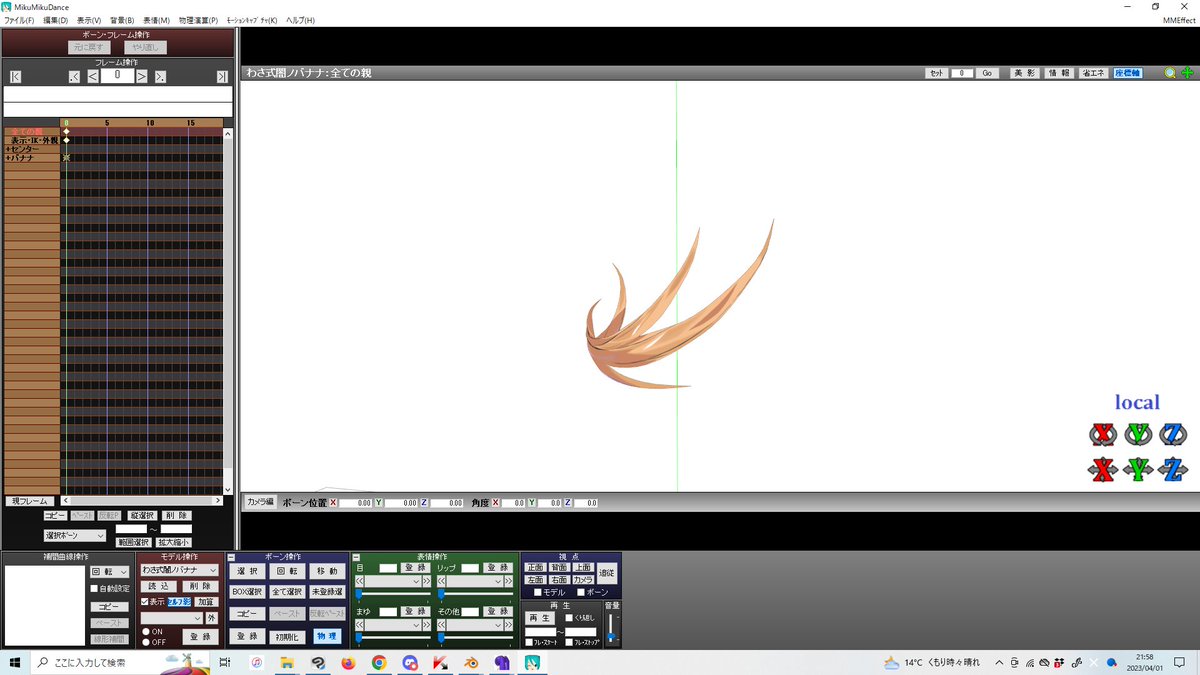
Task: Enable くり返し repeat playback checkbox
Action: click(x=569, y=618)
